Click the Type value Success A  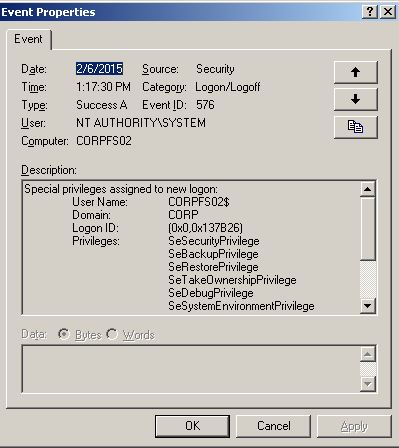[x=102, y=105]
